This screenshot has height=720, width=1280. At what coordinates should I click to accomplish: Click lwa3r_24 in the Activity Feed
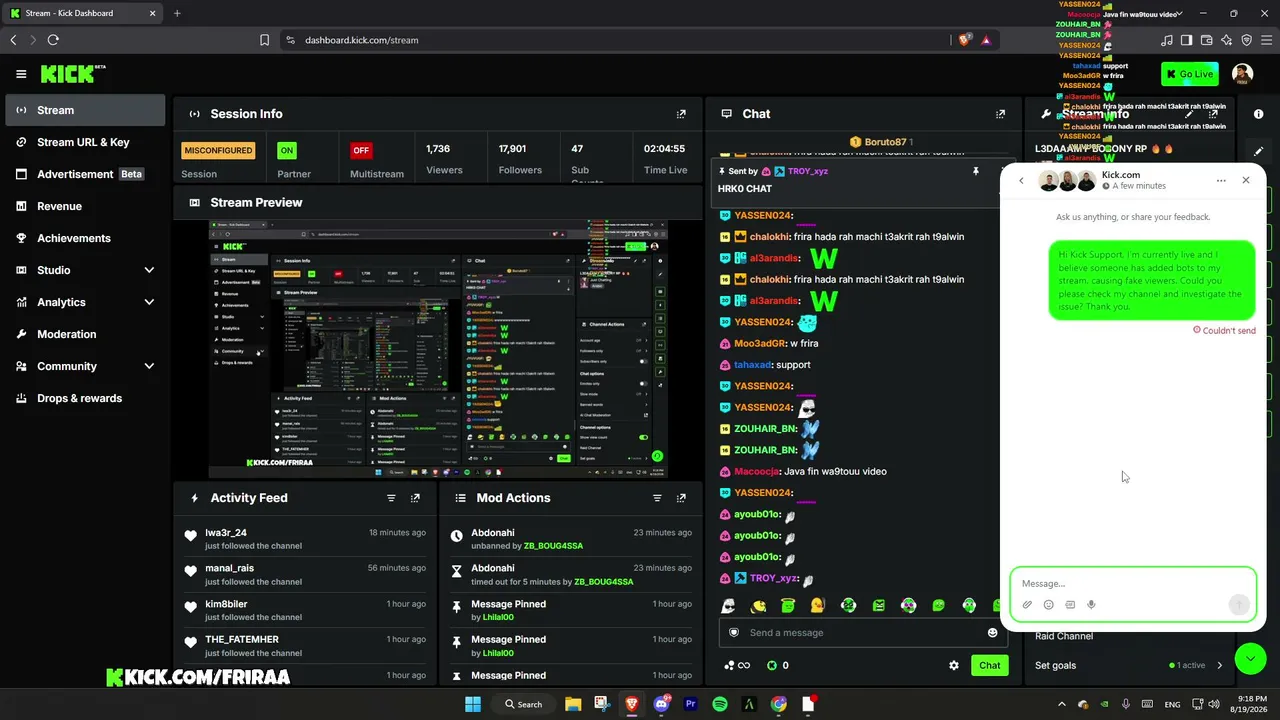(226, 533)
